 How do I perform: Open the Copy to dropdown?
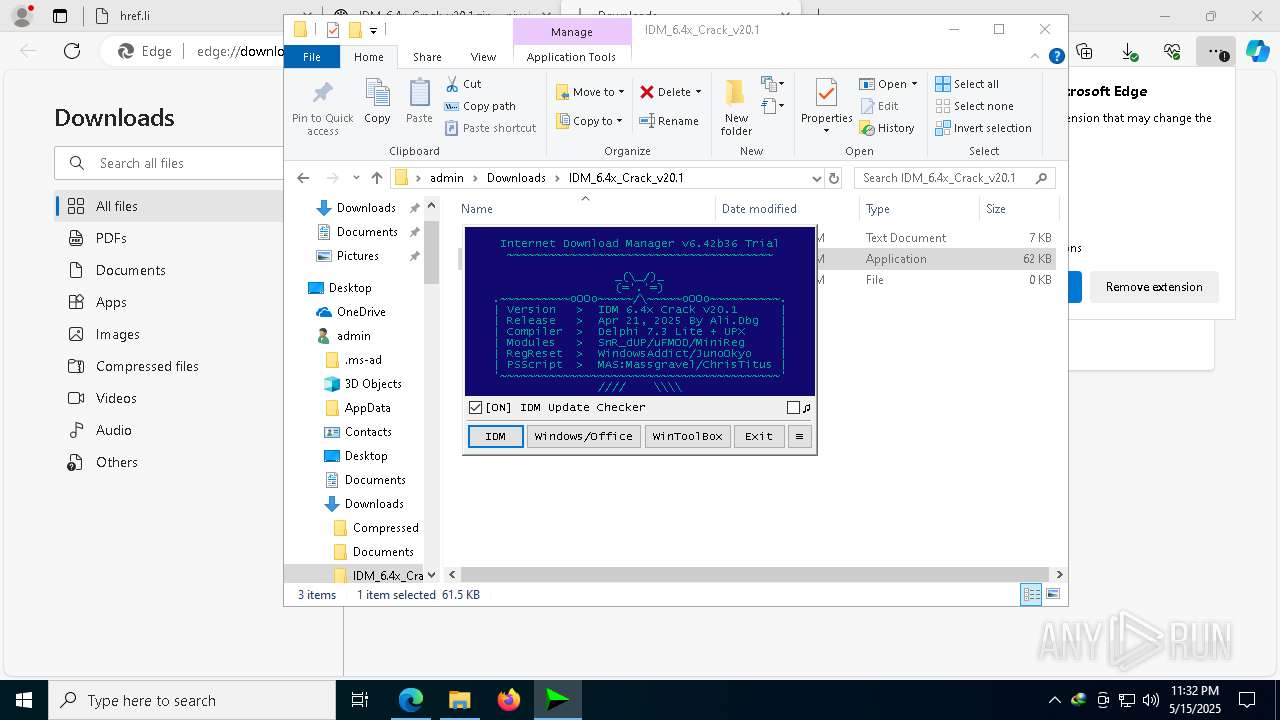pyautogui.click(x=590, y=121)
